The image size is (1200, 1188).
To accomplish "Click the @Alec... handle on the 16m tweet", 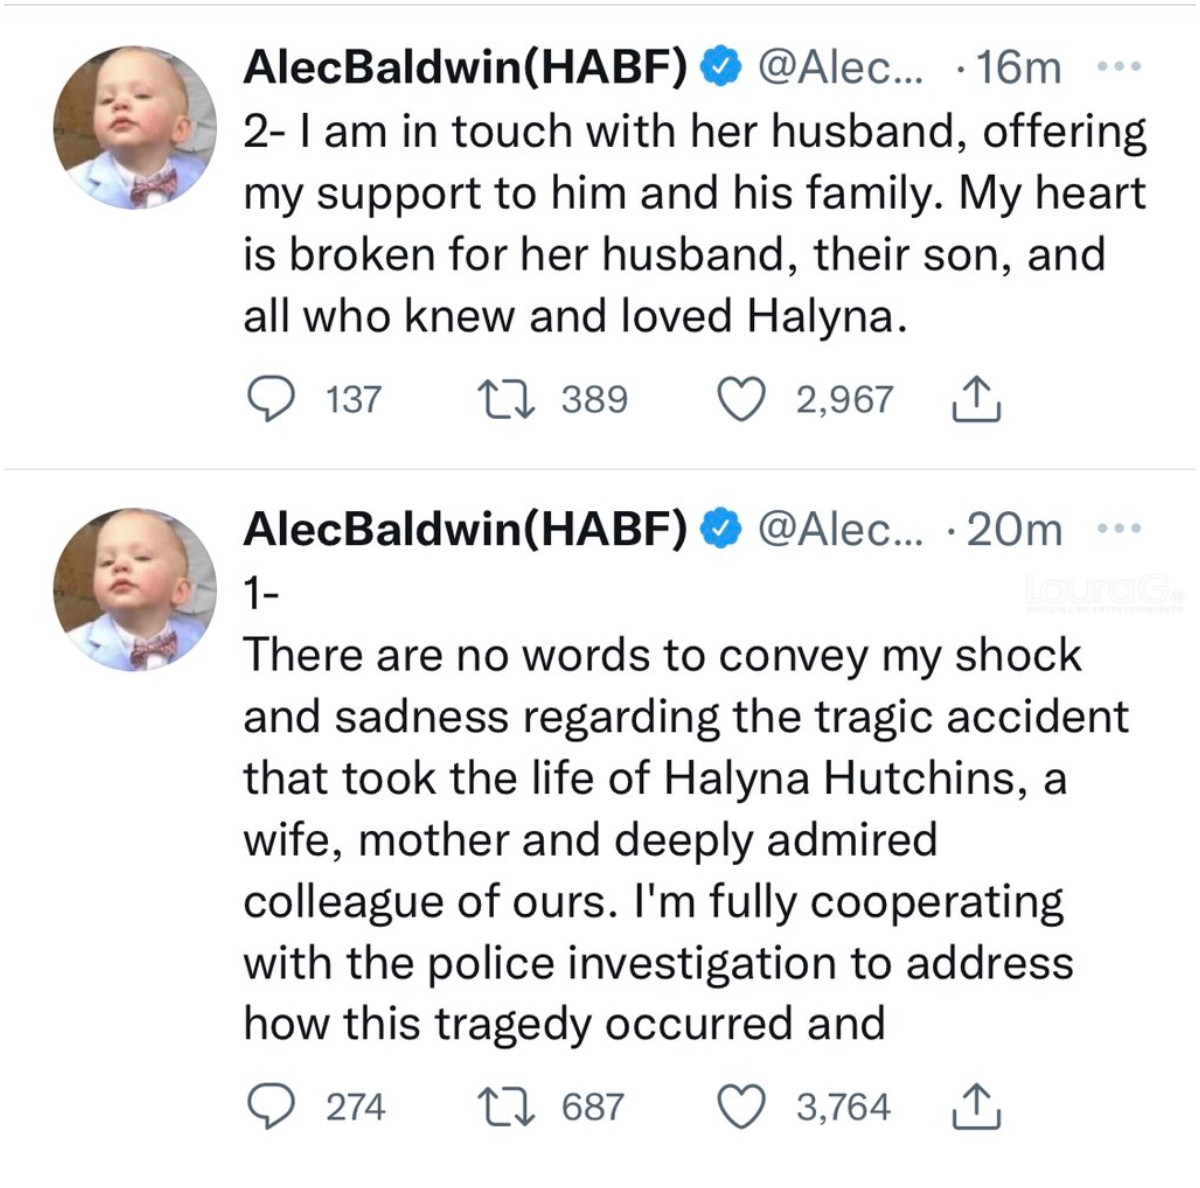I will (842, 67).
